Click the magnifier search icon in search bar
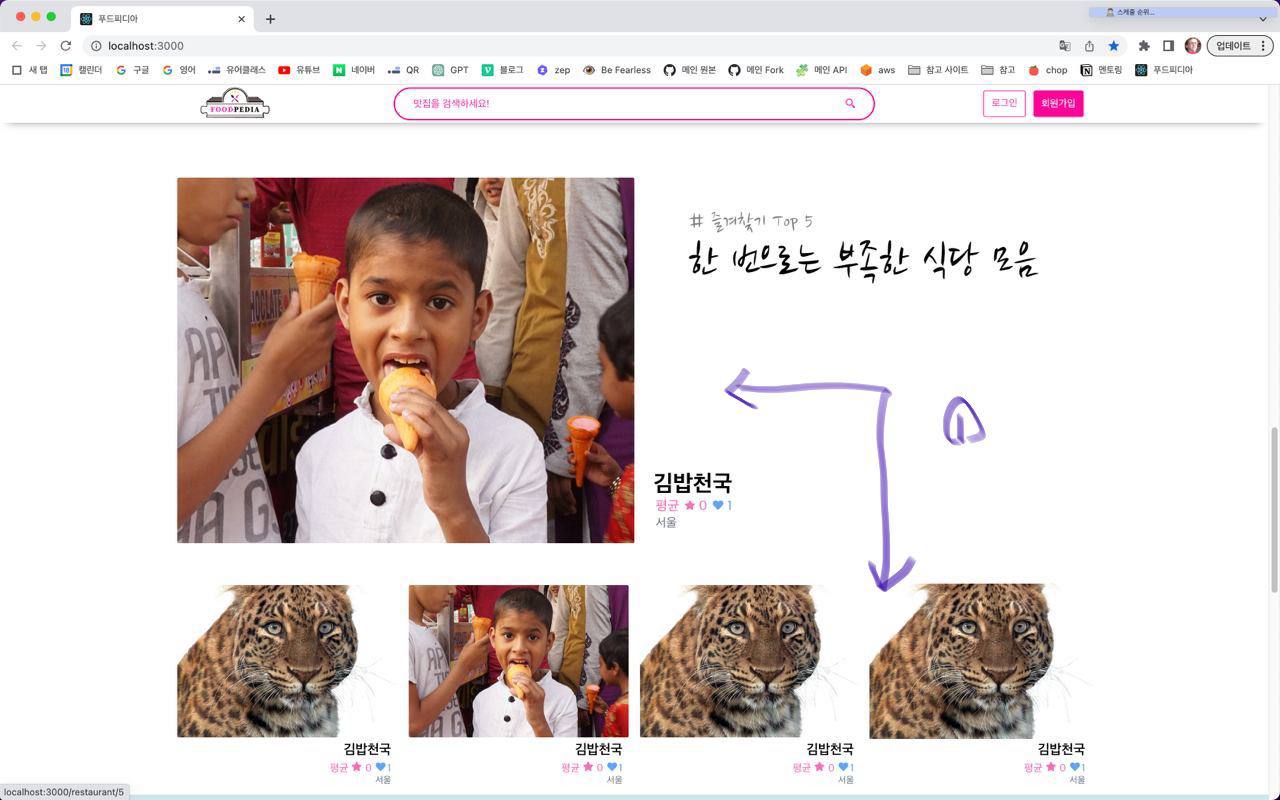The image size is (1280, 800). point(850,103)
